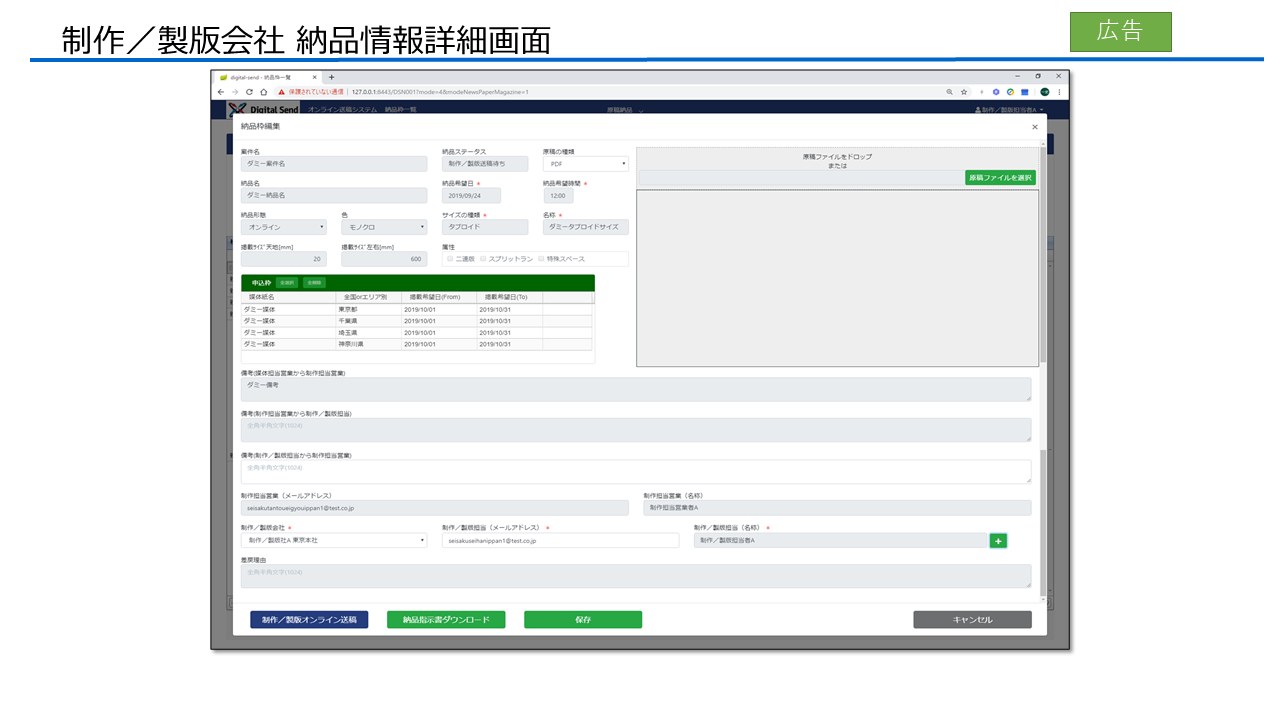1280x720 pixels.
Task: Close the 納品枠編集 dialog with the X
Action: pos(1034,127)
